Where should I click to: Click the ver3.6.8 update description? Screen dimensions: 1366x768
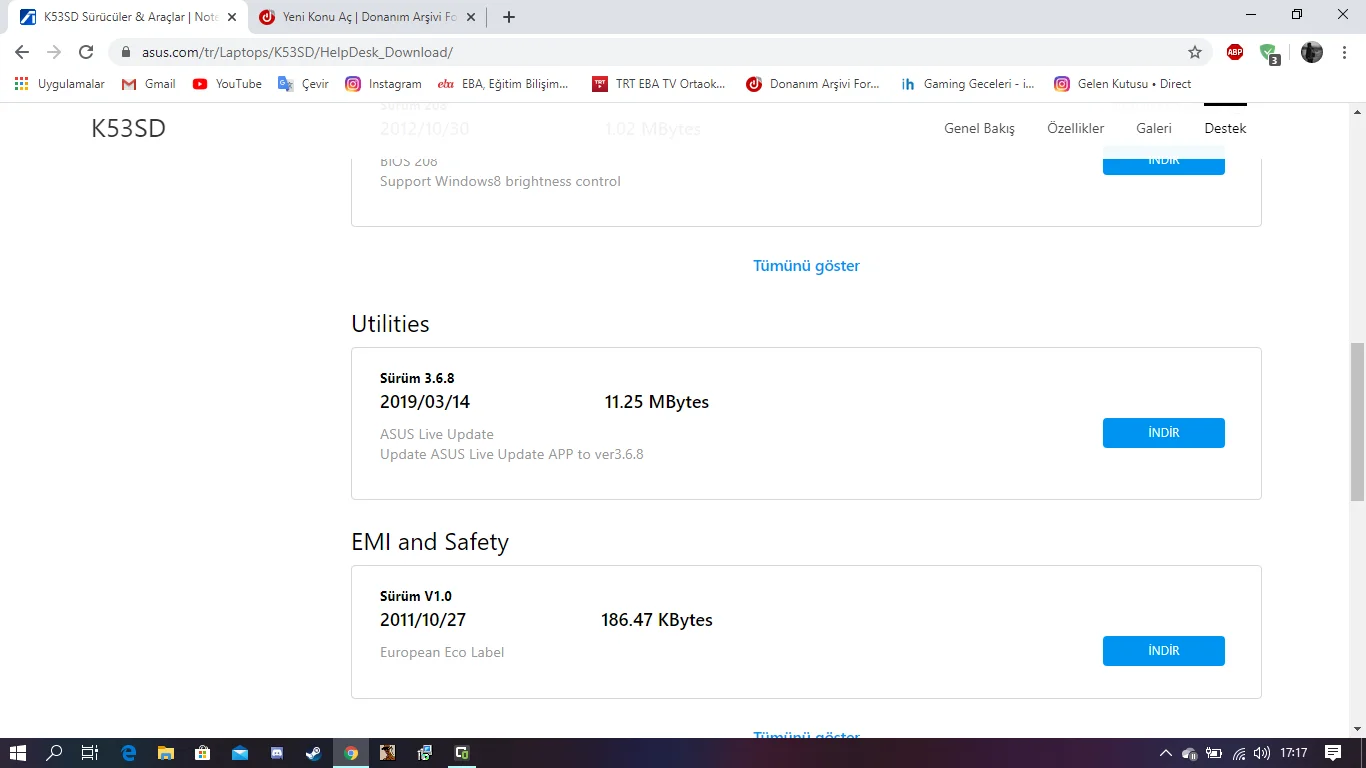[x=512, y=454]
